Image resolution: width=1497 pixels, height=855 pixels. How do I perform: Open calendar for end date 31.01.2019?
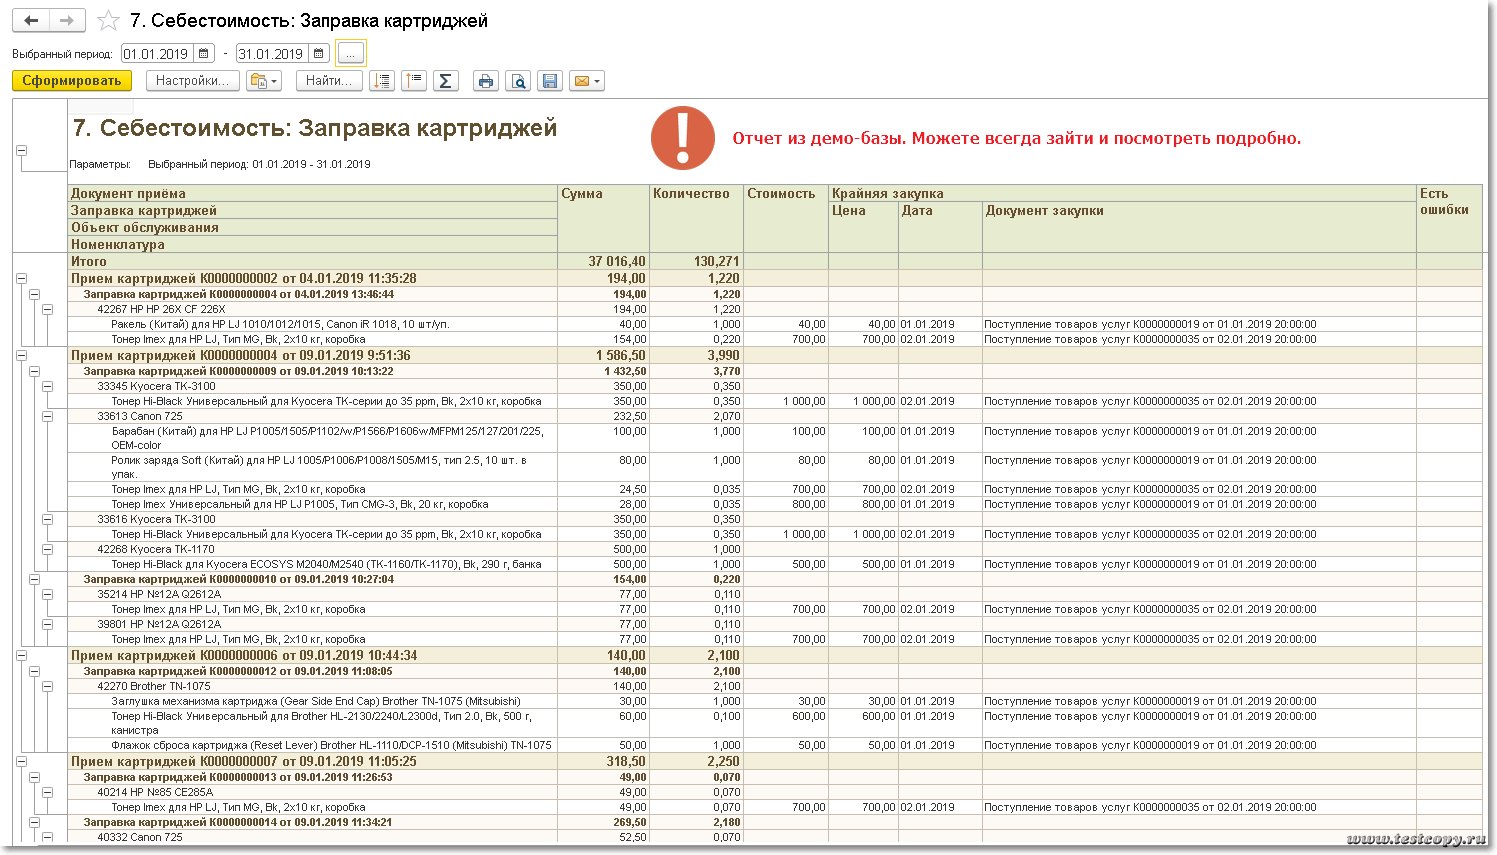[x=319, y=54]
